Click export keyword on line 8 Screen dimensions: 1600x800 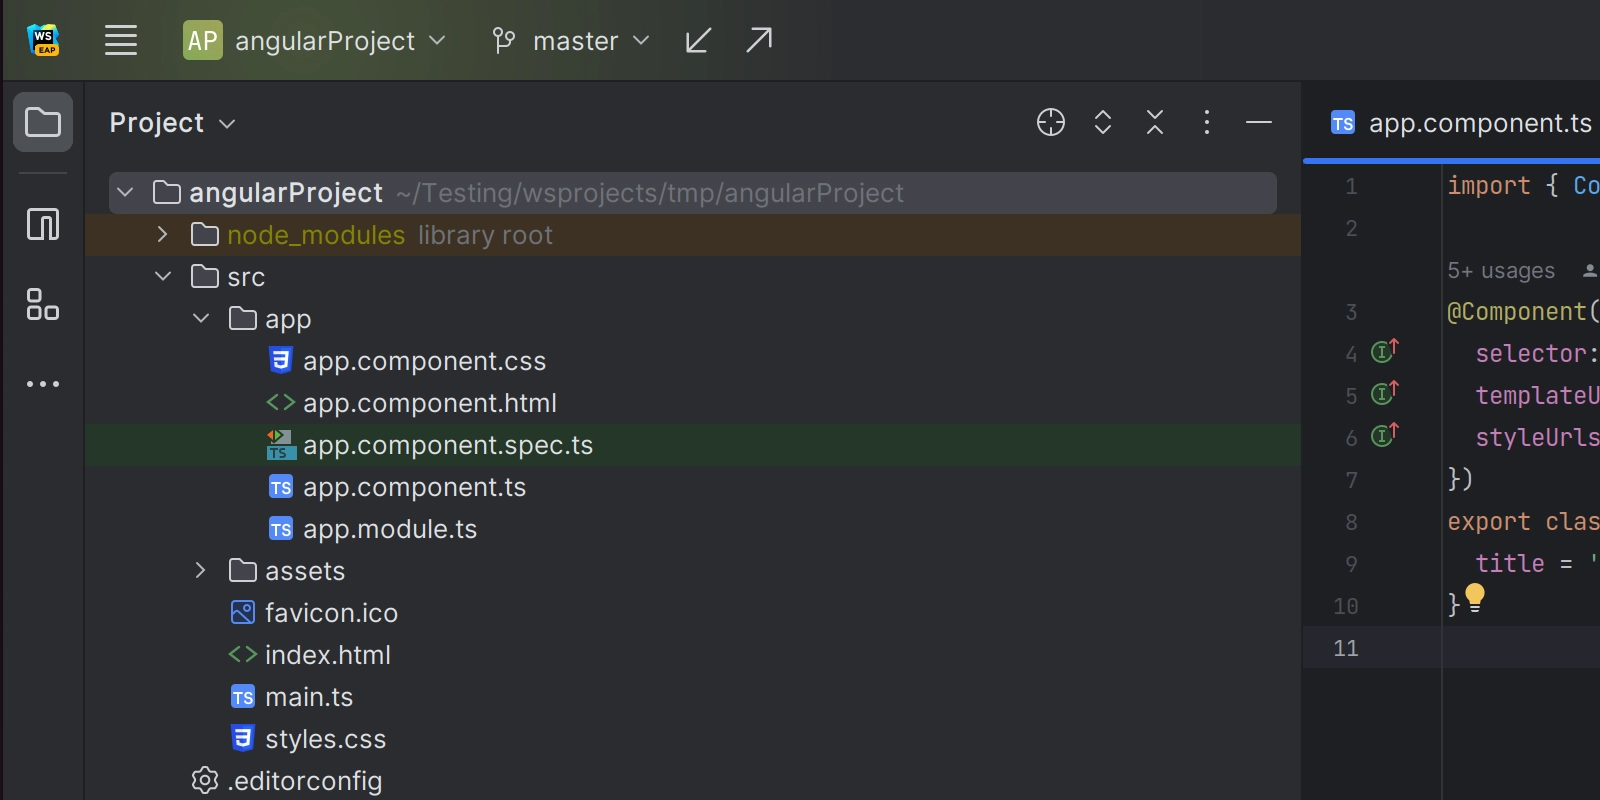[x=1489, y=522]
